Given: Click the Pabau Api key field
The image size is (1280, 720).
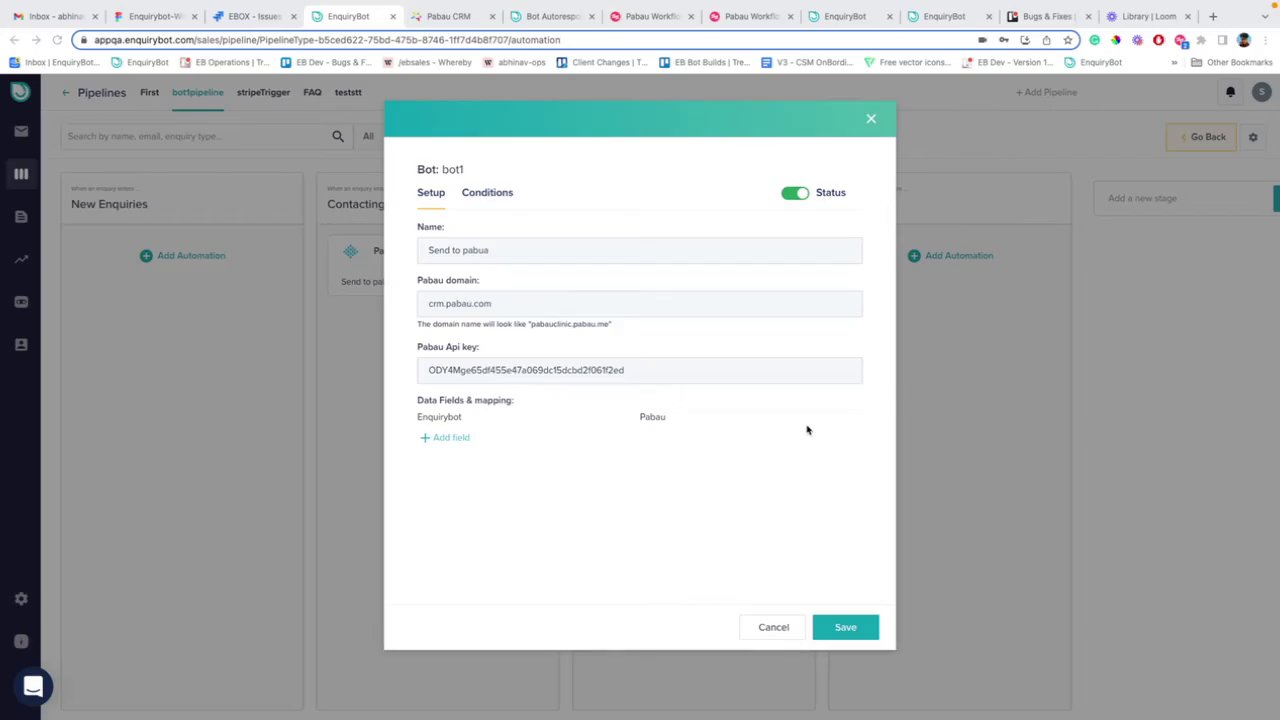Looking at the screenshot, I should 639,370.
